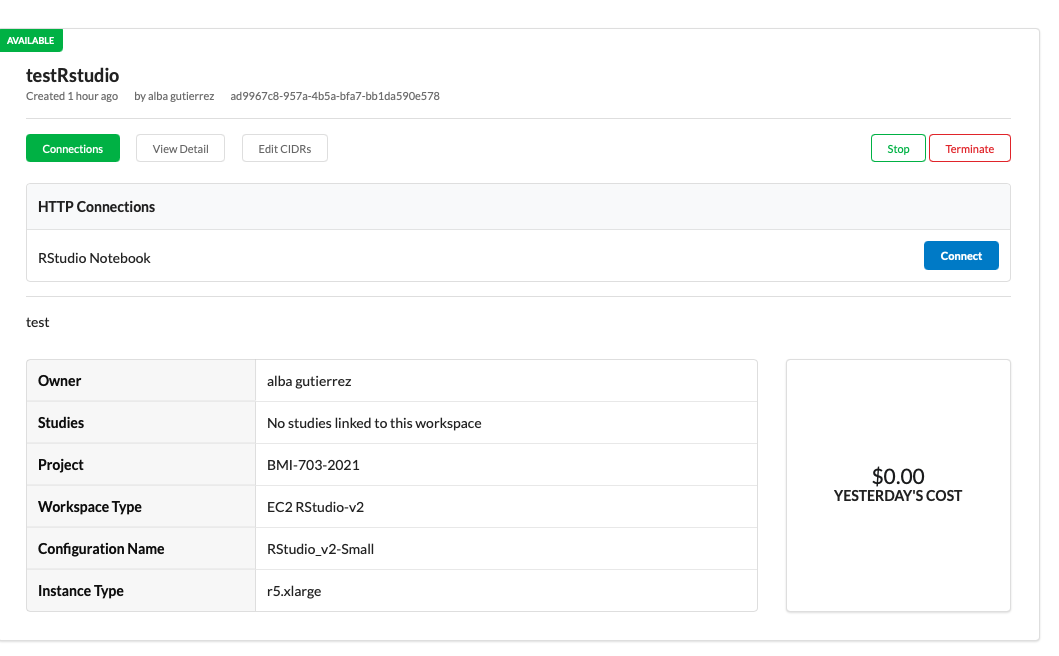The width and height of the screenshot is (1059, 656).
Task: Click the HTTP Connections section header
Action: point(96,206)
